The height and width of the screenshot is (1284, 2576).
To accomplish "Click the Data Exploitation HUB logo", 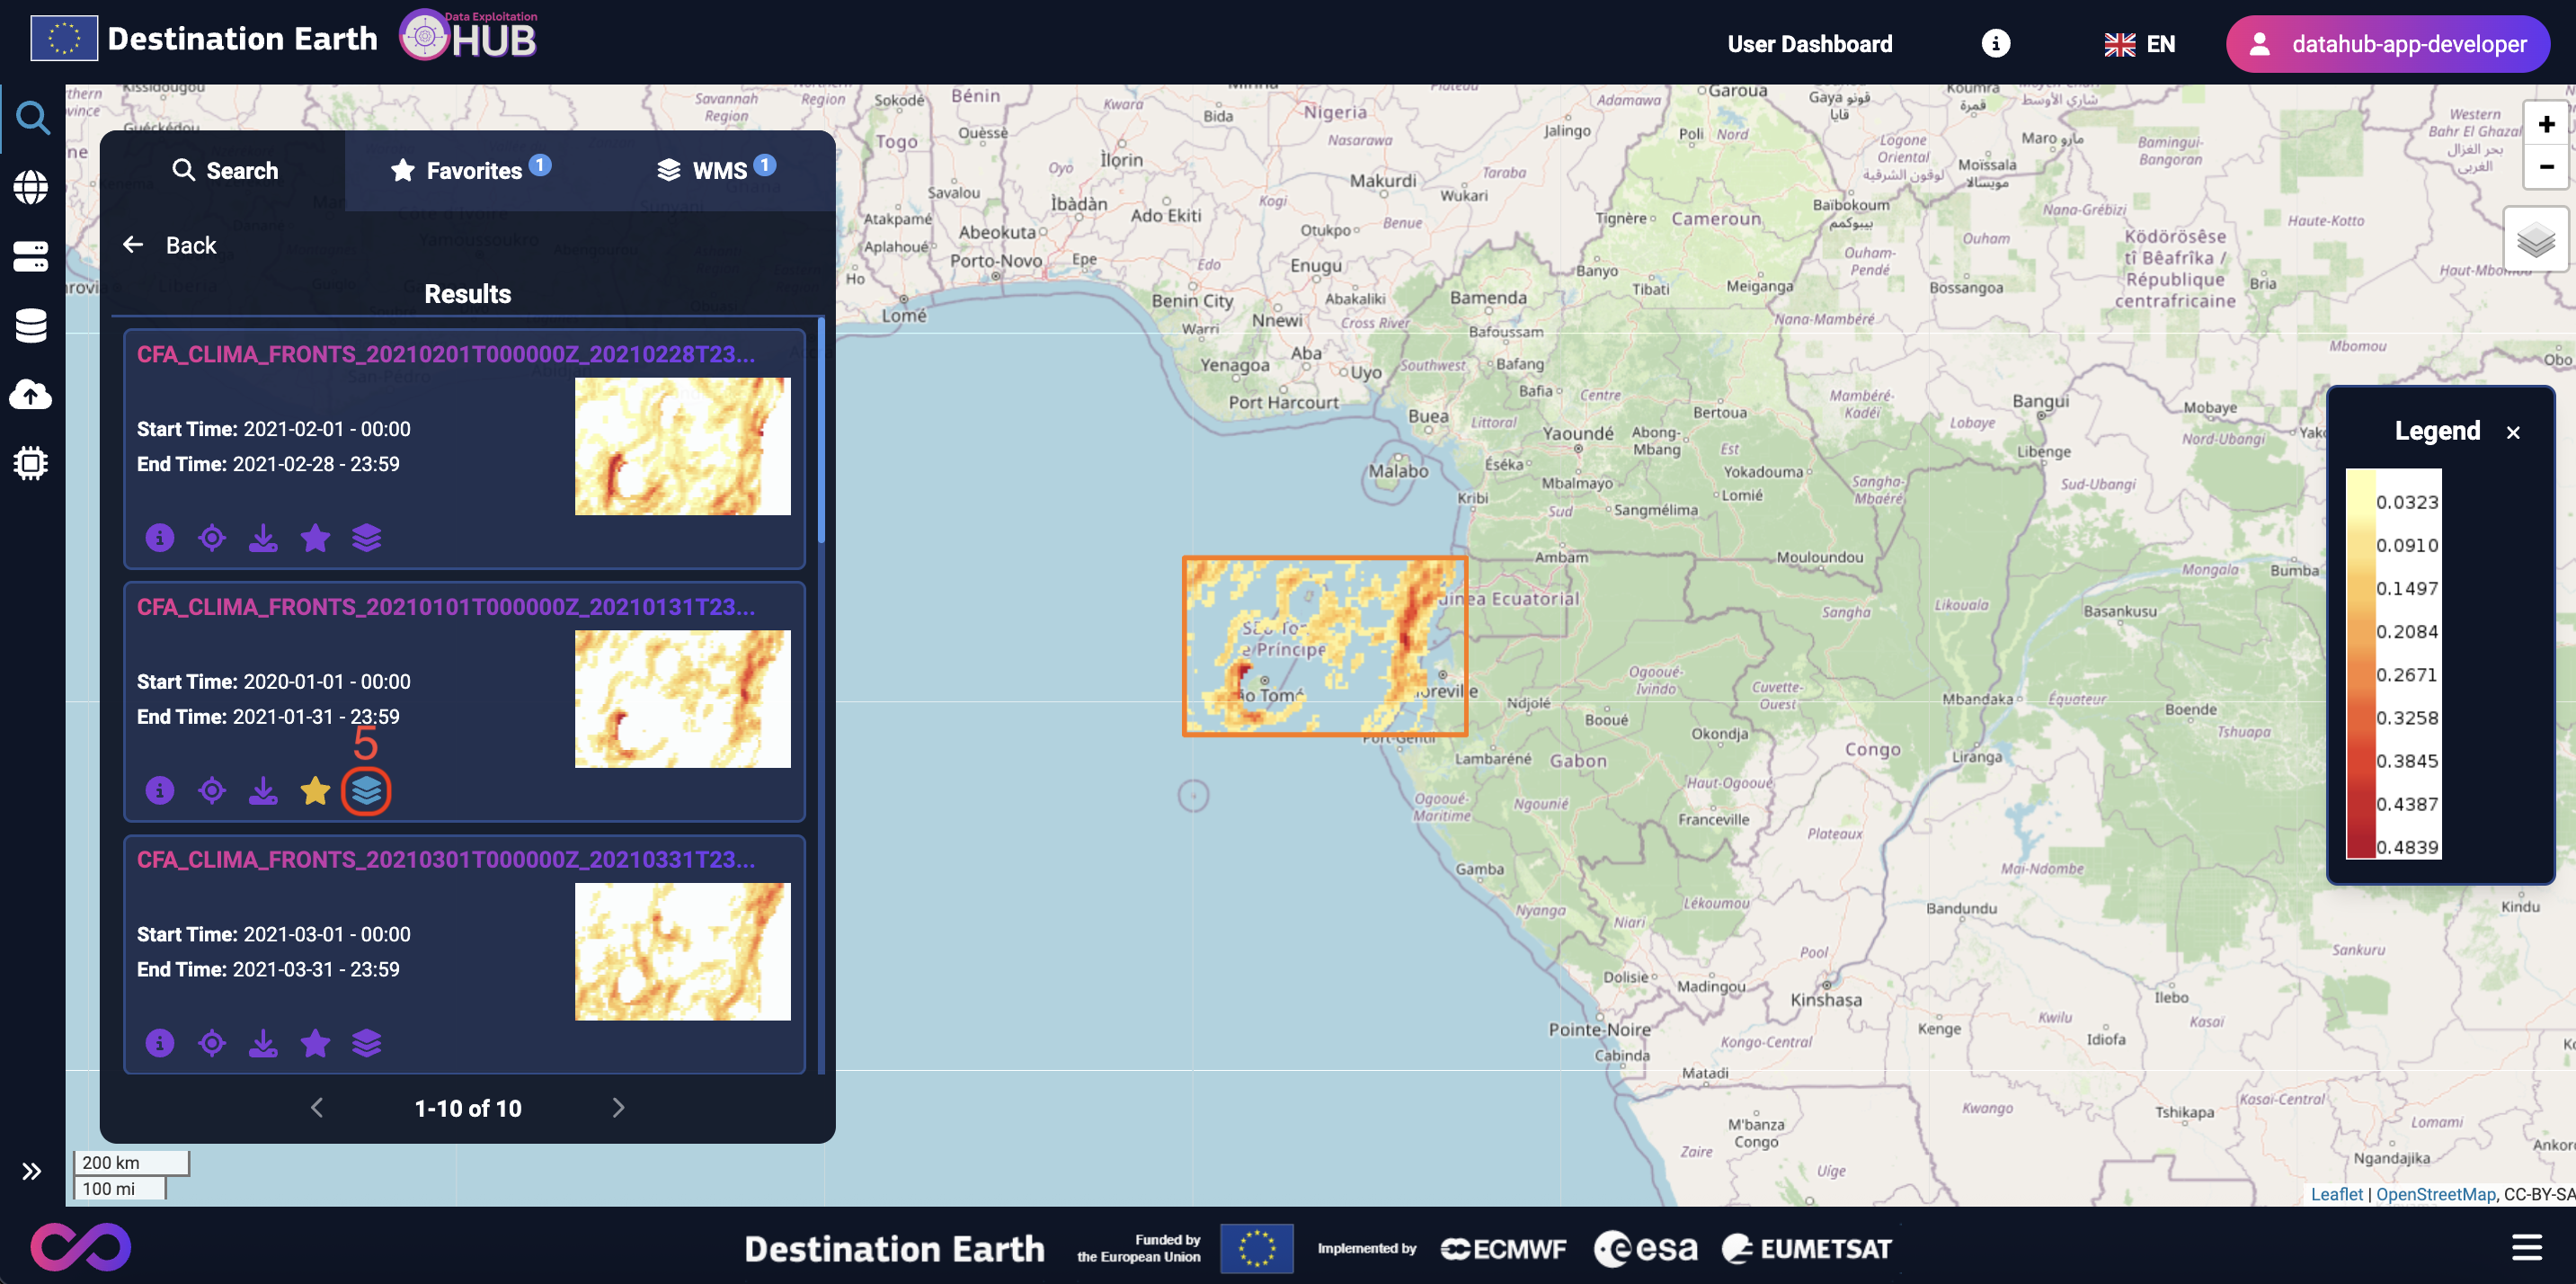I will pyautogui.click(x=469, y=35).
